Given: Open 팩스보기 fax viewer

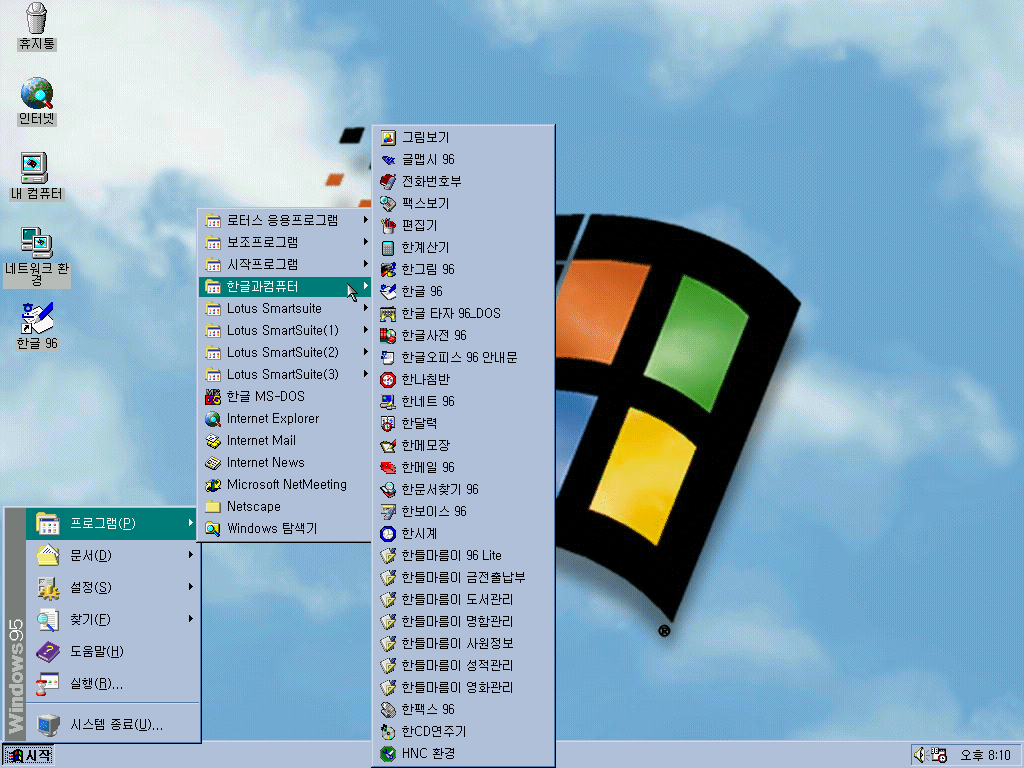Looking at the screenshot, I should tap(463, 203).
